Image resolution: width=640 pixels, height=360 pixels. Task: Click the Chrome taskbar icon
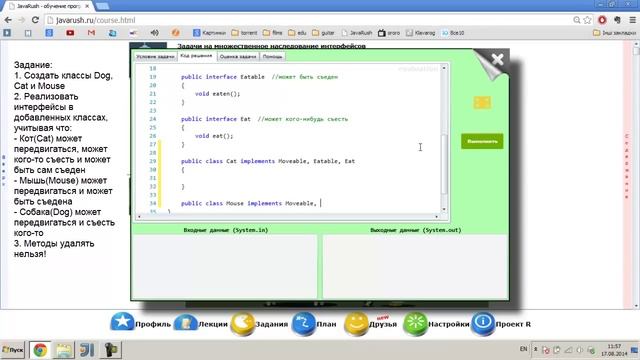40,350
